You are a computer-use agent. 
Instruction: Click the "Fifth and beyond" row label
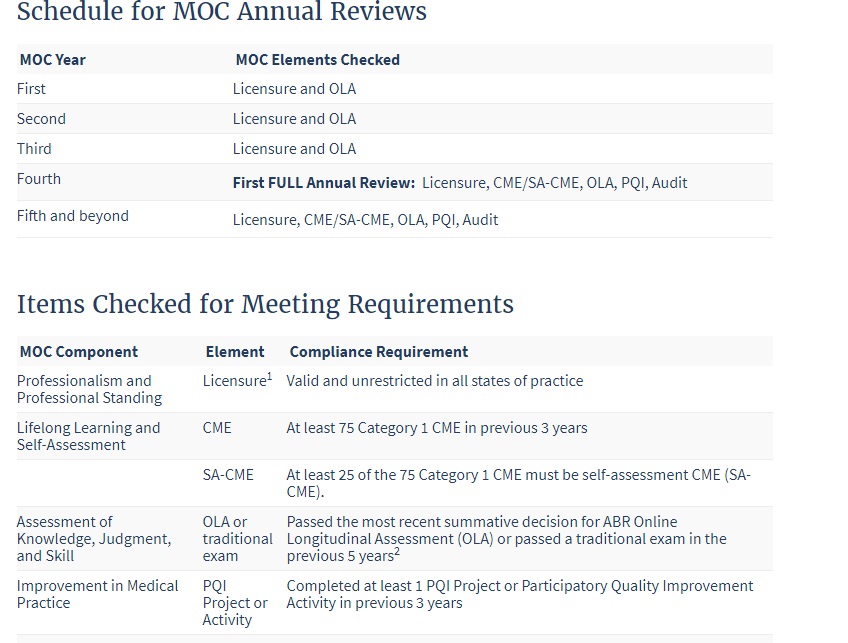(73, 216)
